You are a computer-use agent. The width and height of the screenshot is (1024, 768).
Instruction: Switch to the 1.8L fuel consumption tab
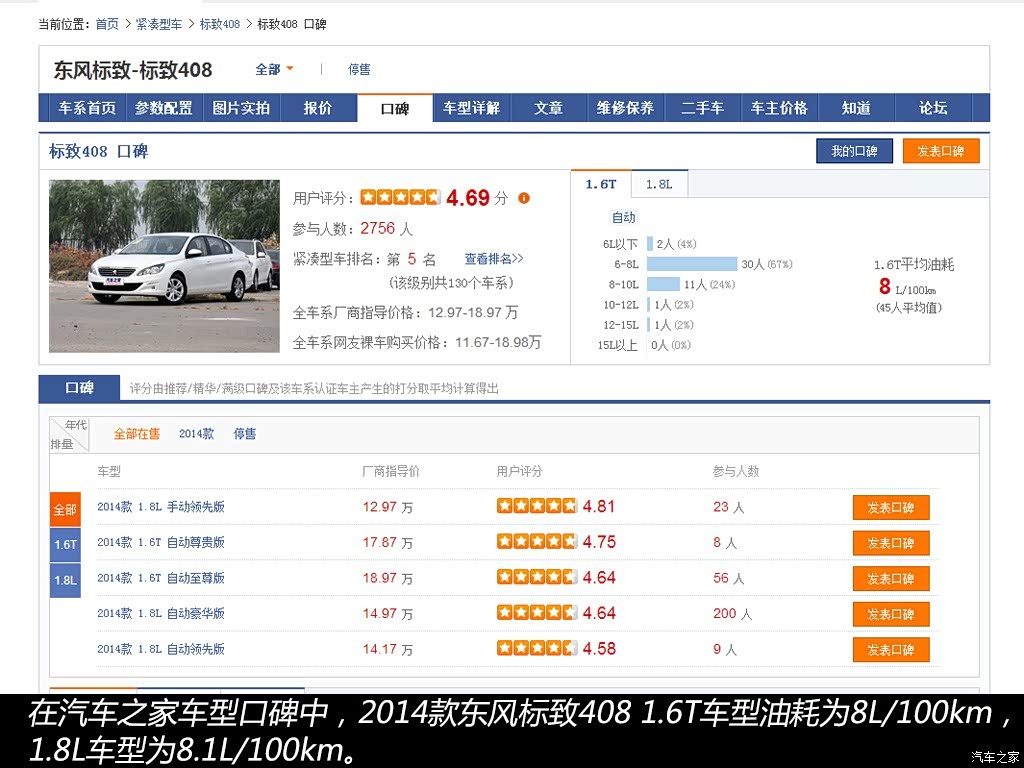[x=659, y=184]
